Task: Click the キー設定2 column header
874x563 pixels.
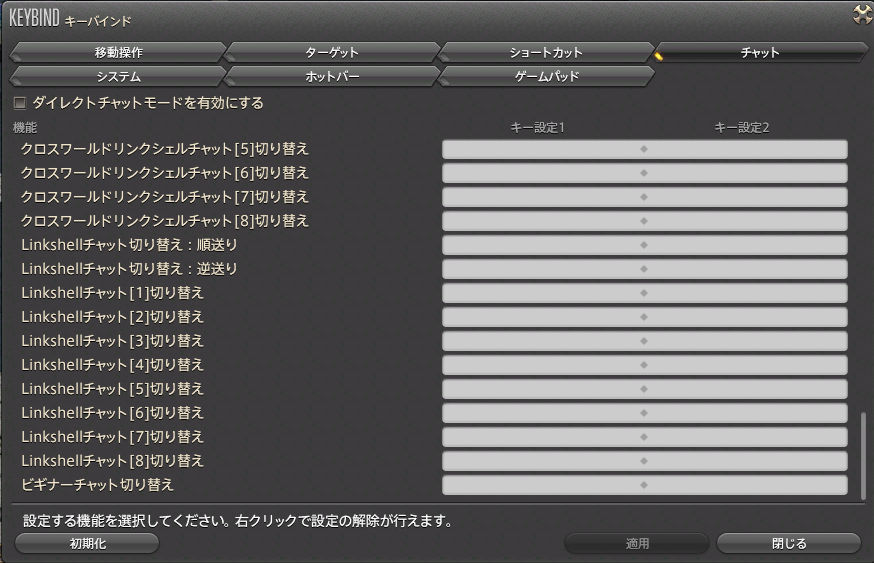Action: tap(742, 128)
